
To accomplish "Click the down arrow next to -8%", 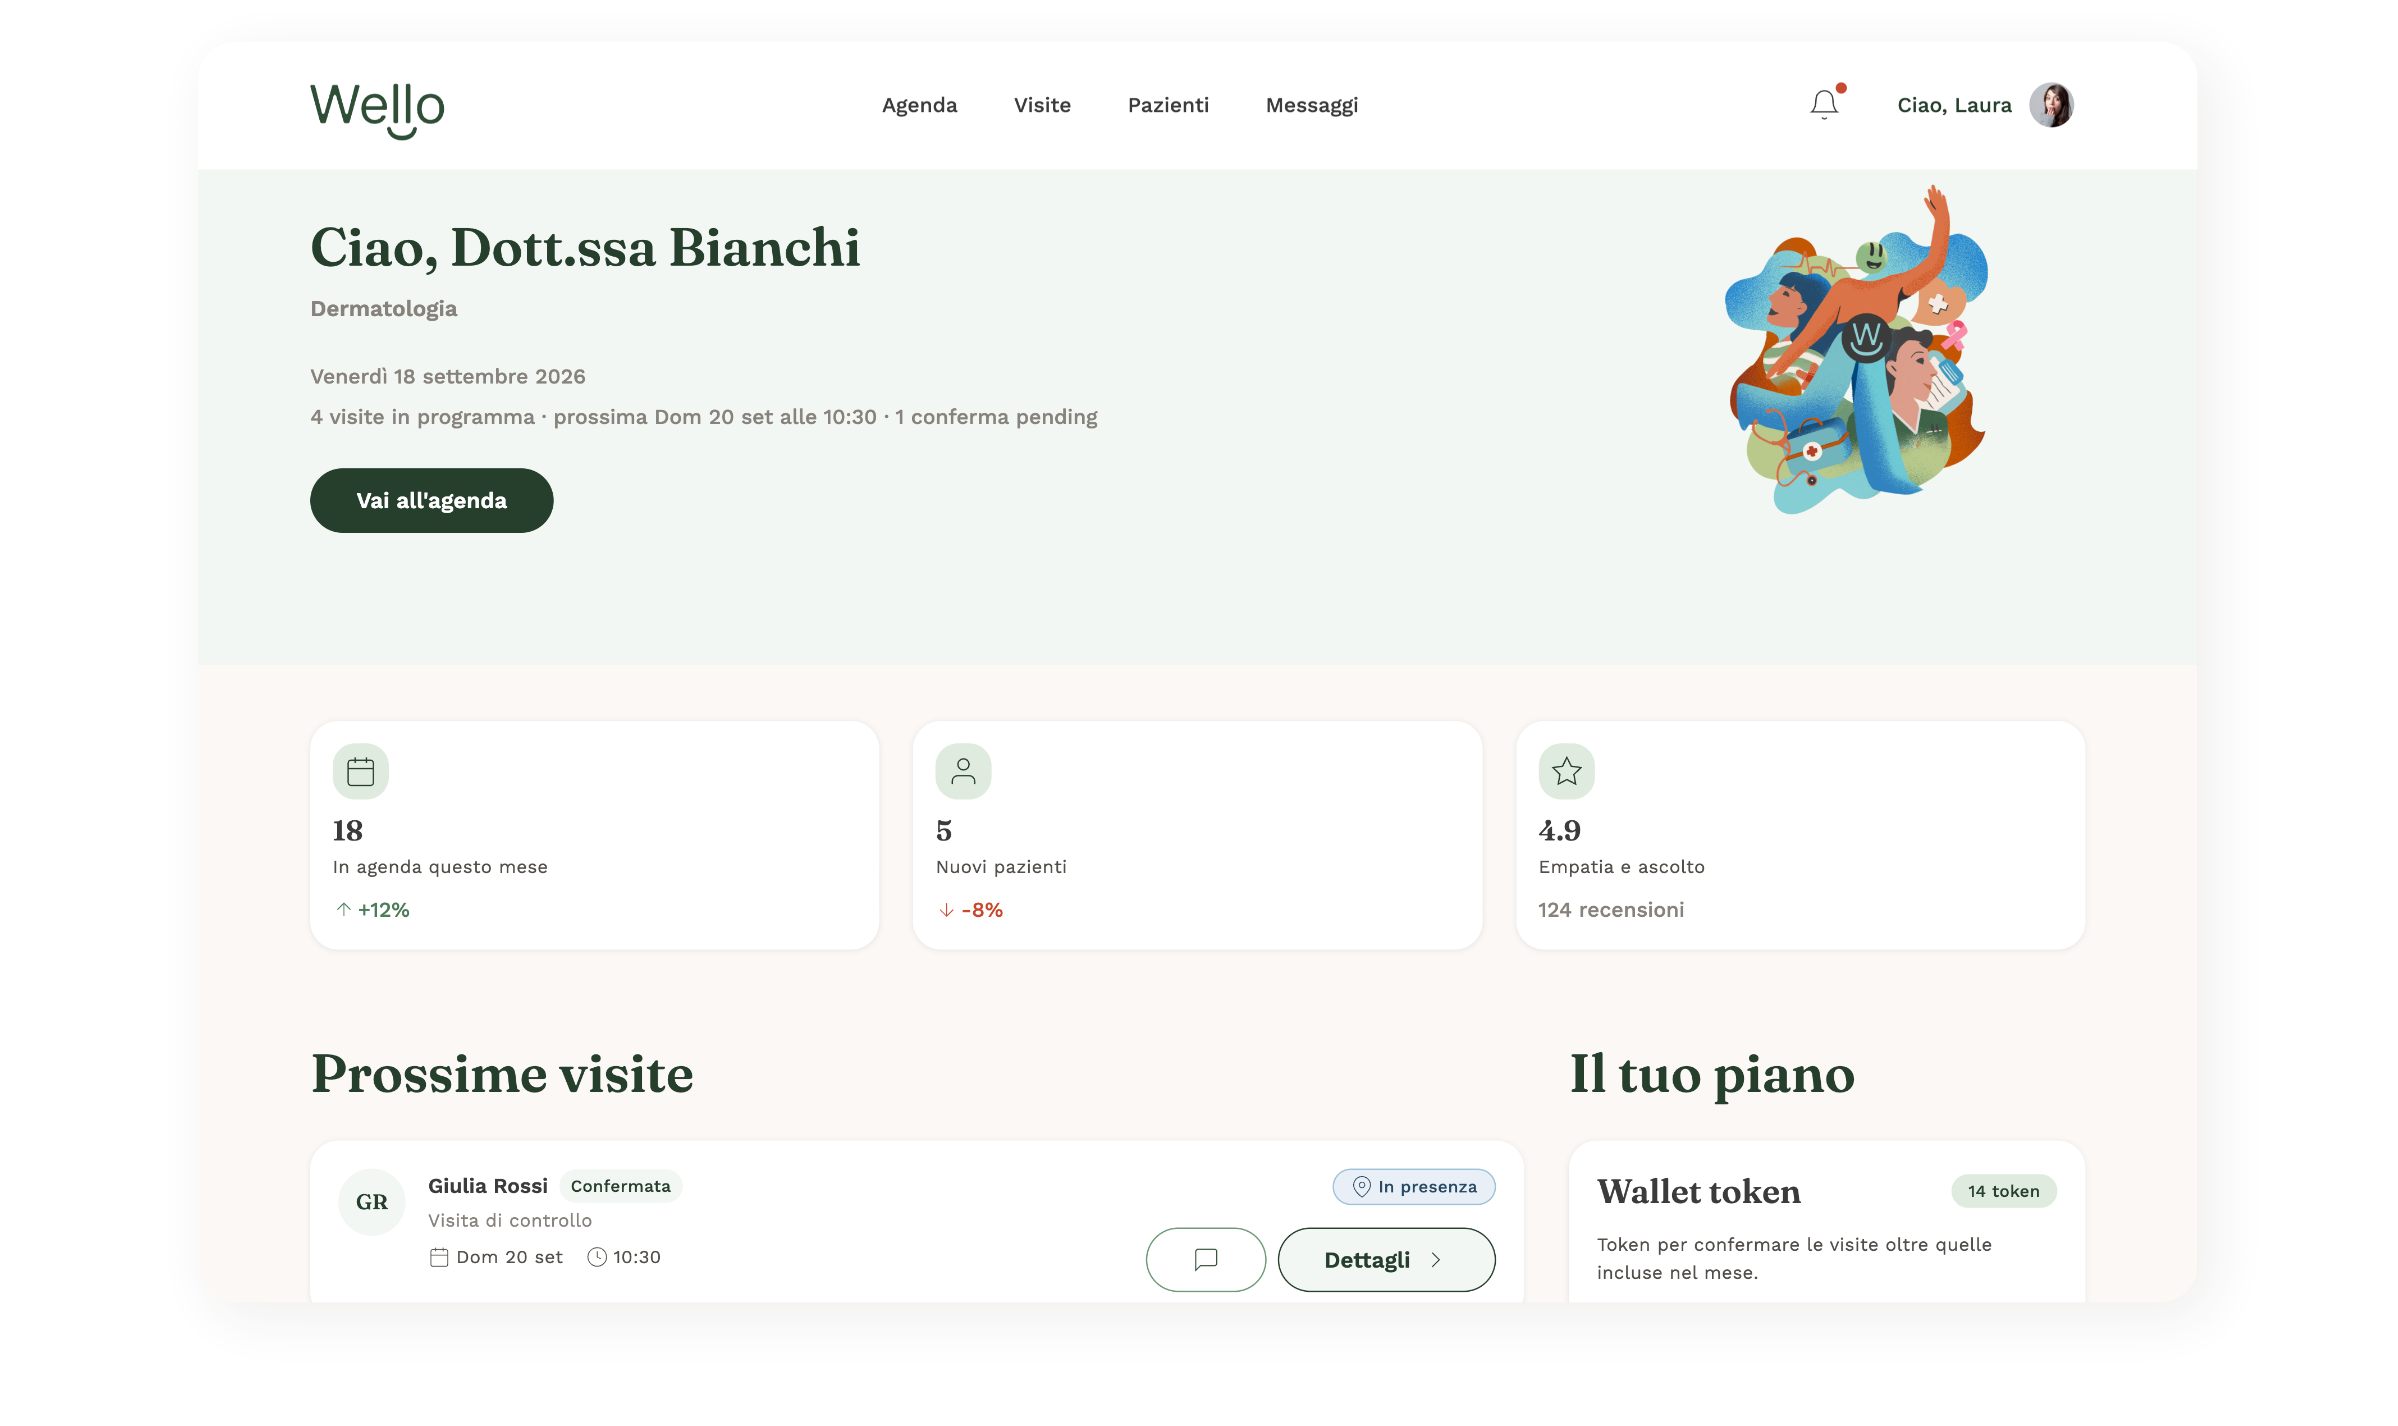I will [x=946, y=910].
